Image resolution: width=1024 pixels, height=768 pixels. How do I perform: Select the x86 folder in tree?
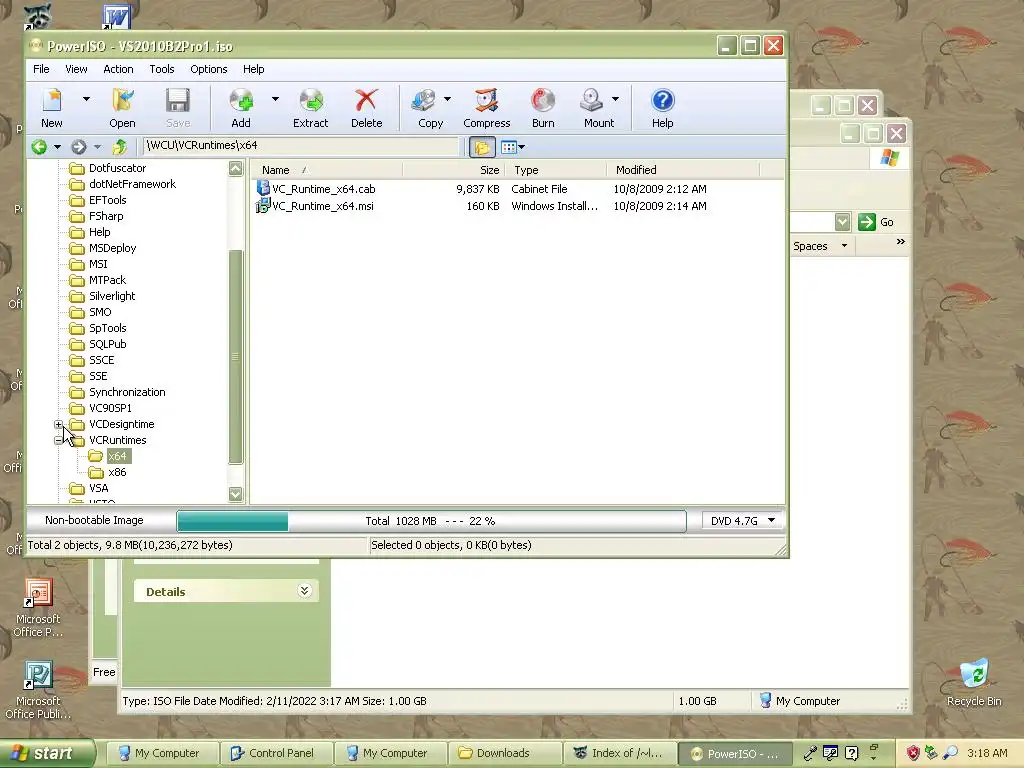tap(117, 472)
